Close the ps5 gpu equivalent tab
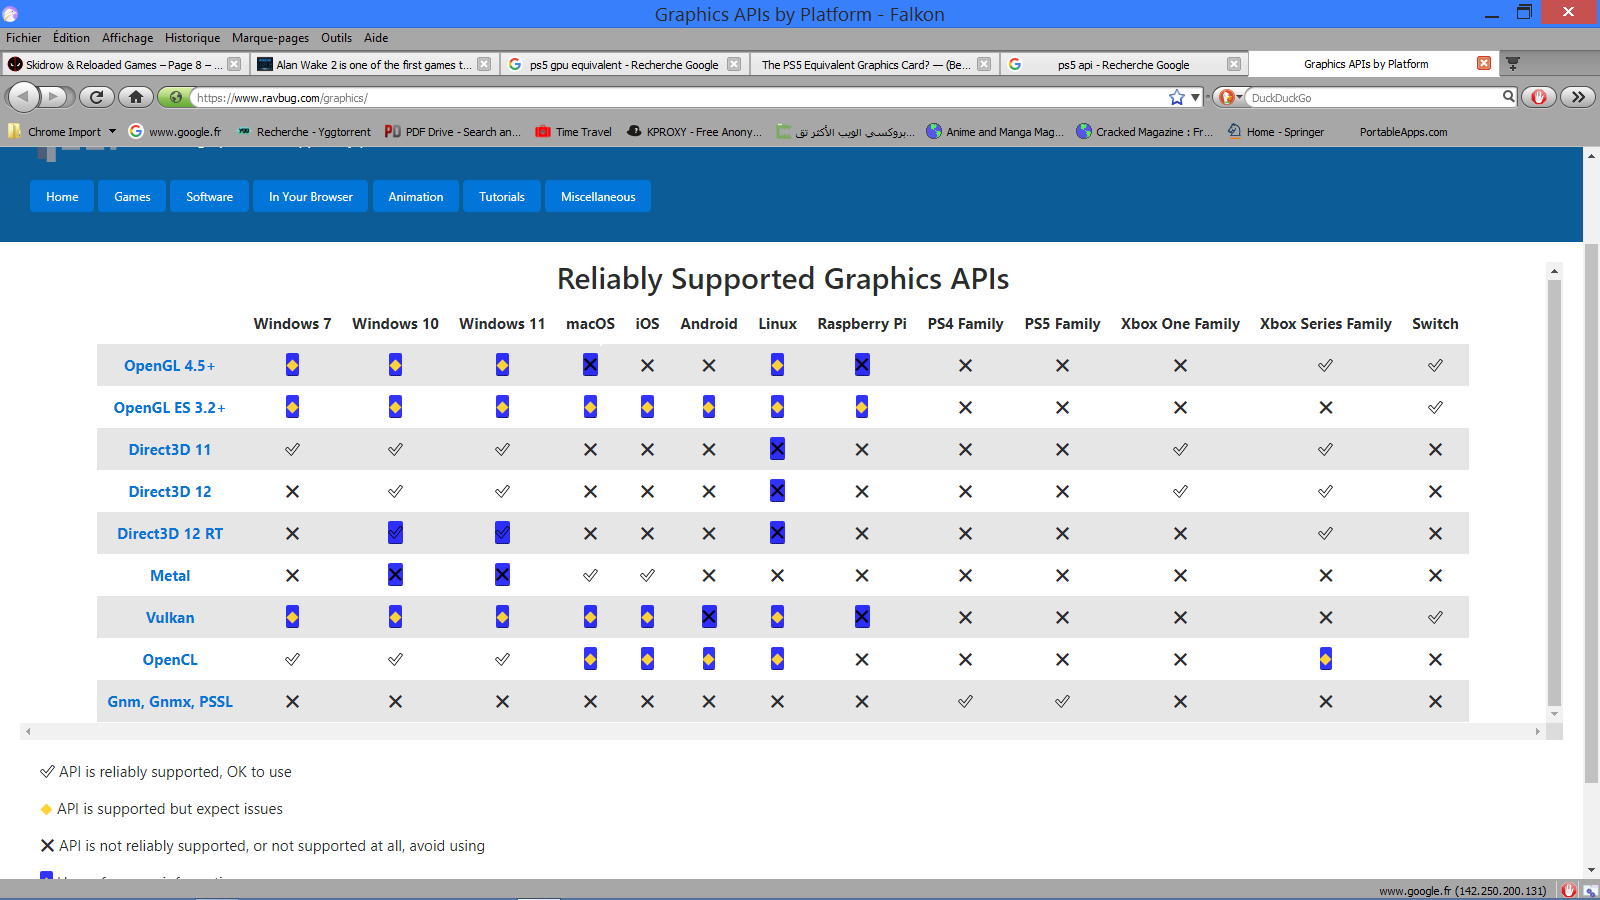The image size is (1600, 900). click(734, 64)
